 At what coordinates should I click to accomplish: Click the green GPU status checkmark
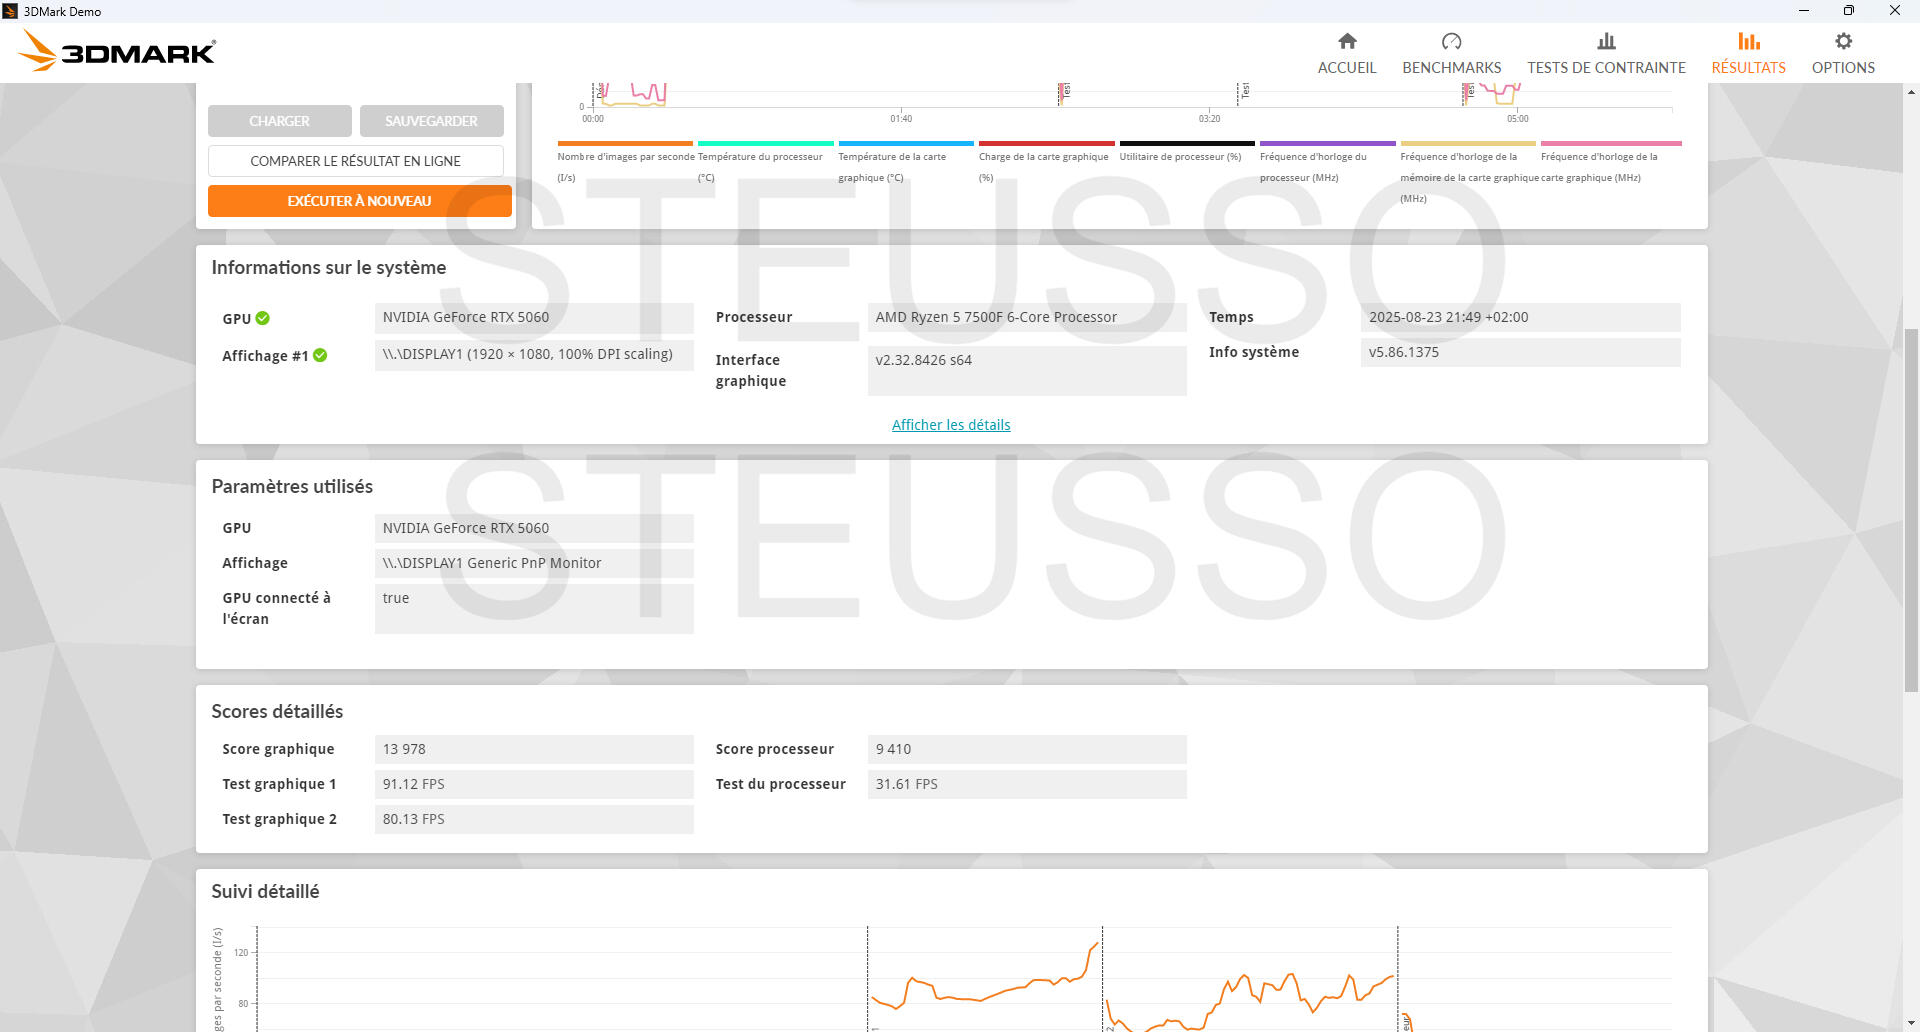[263, 318]
